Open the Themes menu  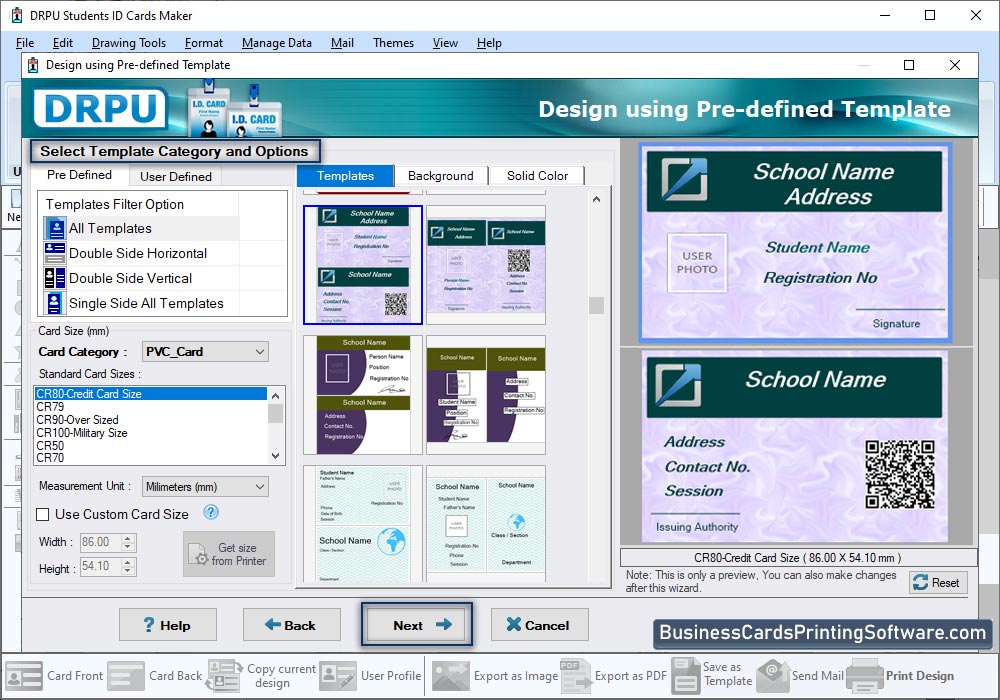click(393, 43)
